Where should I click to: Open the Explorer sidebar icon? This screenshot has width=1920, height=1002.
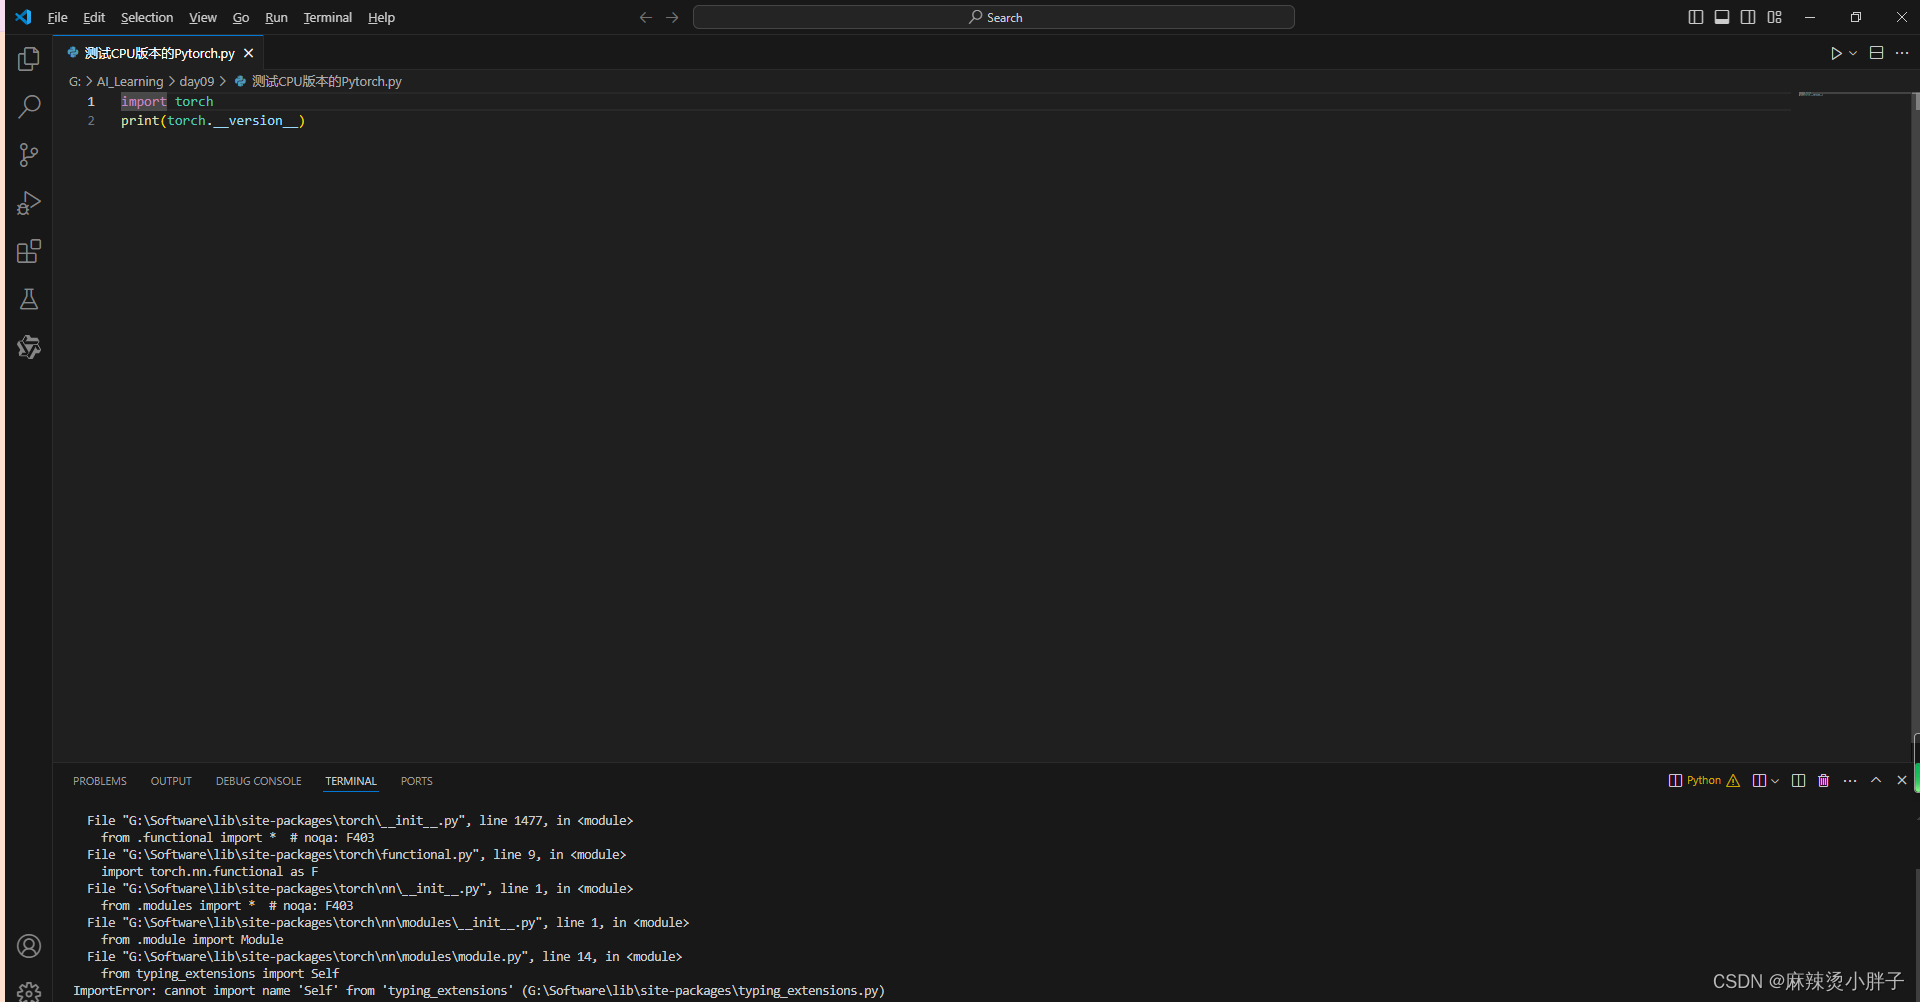[29, 58]
